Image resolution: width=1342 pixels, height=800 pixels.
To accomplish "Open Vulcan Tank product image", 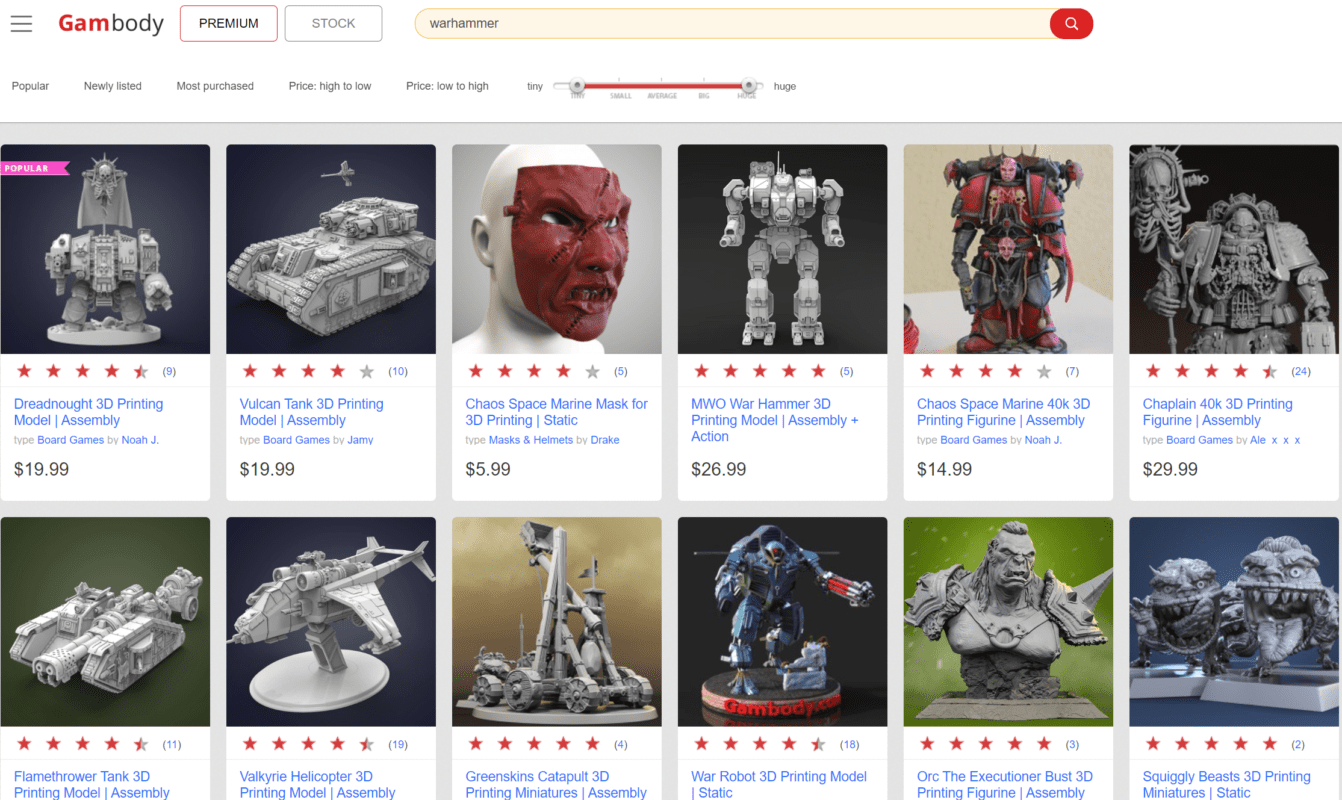I will [331, 249].
